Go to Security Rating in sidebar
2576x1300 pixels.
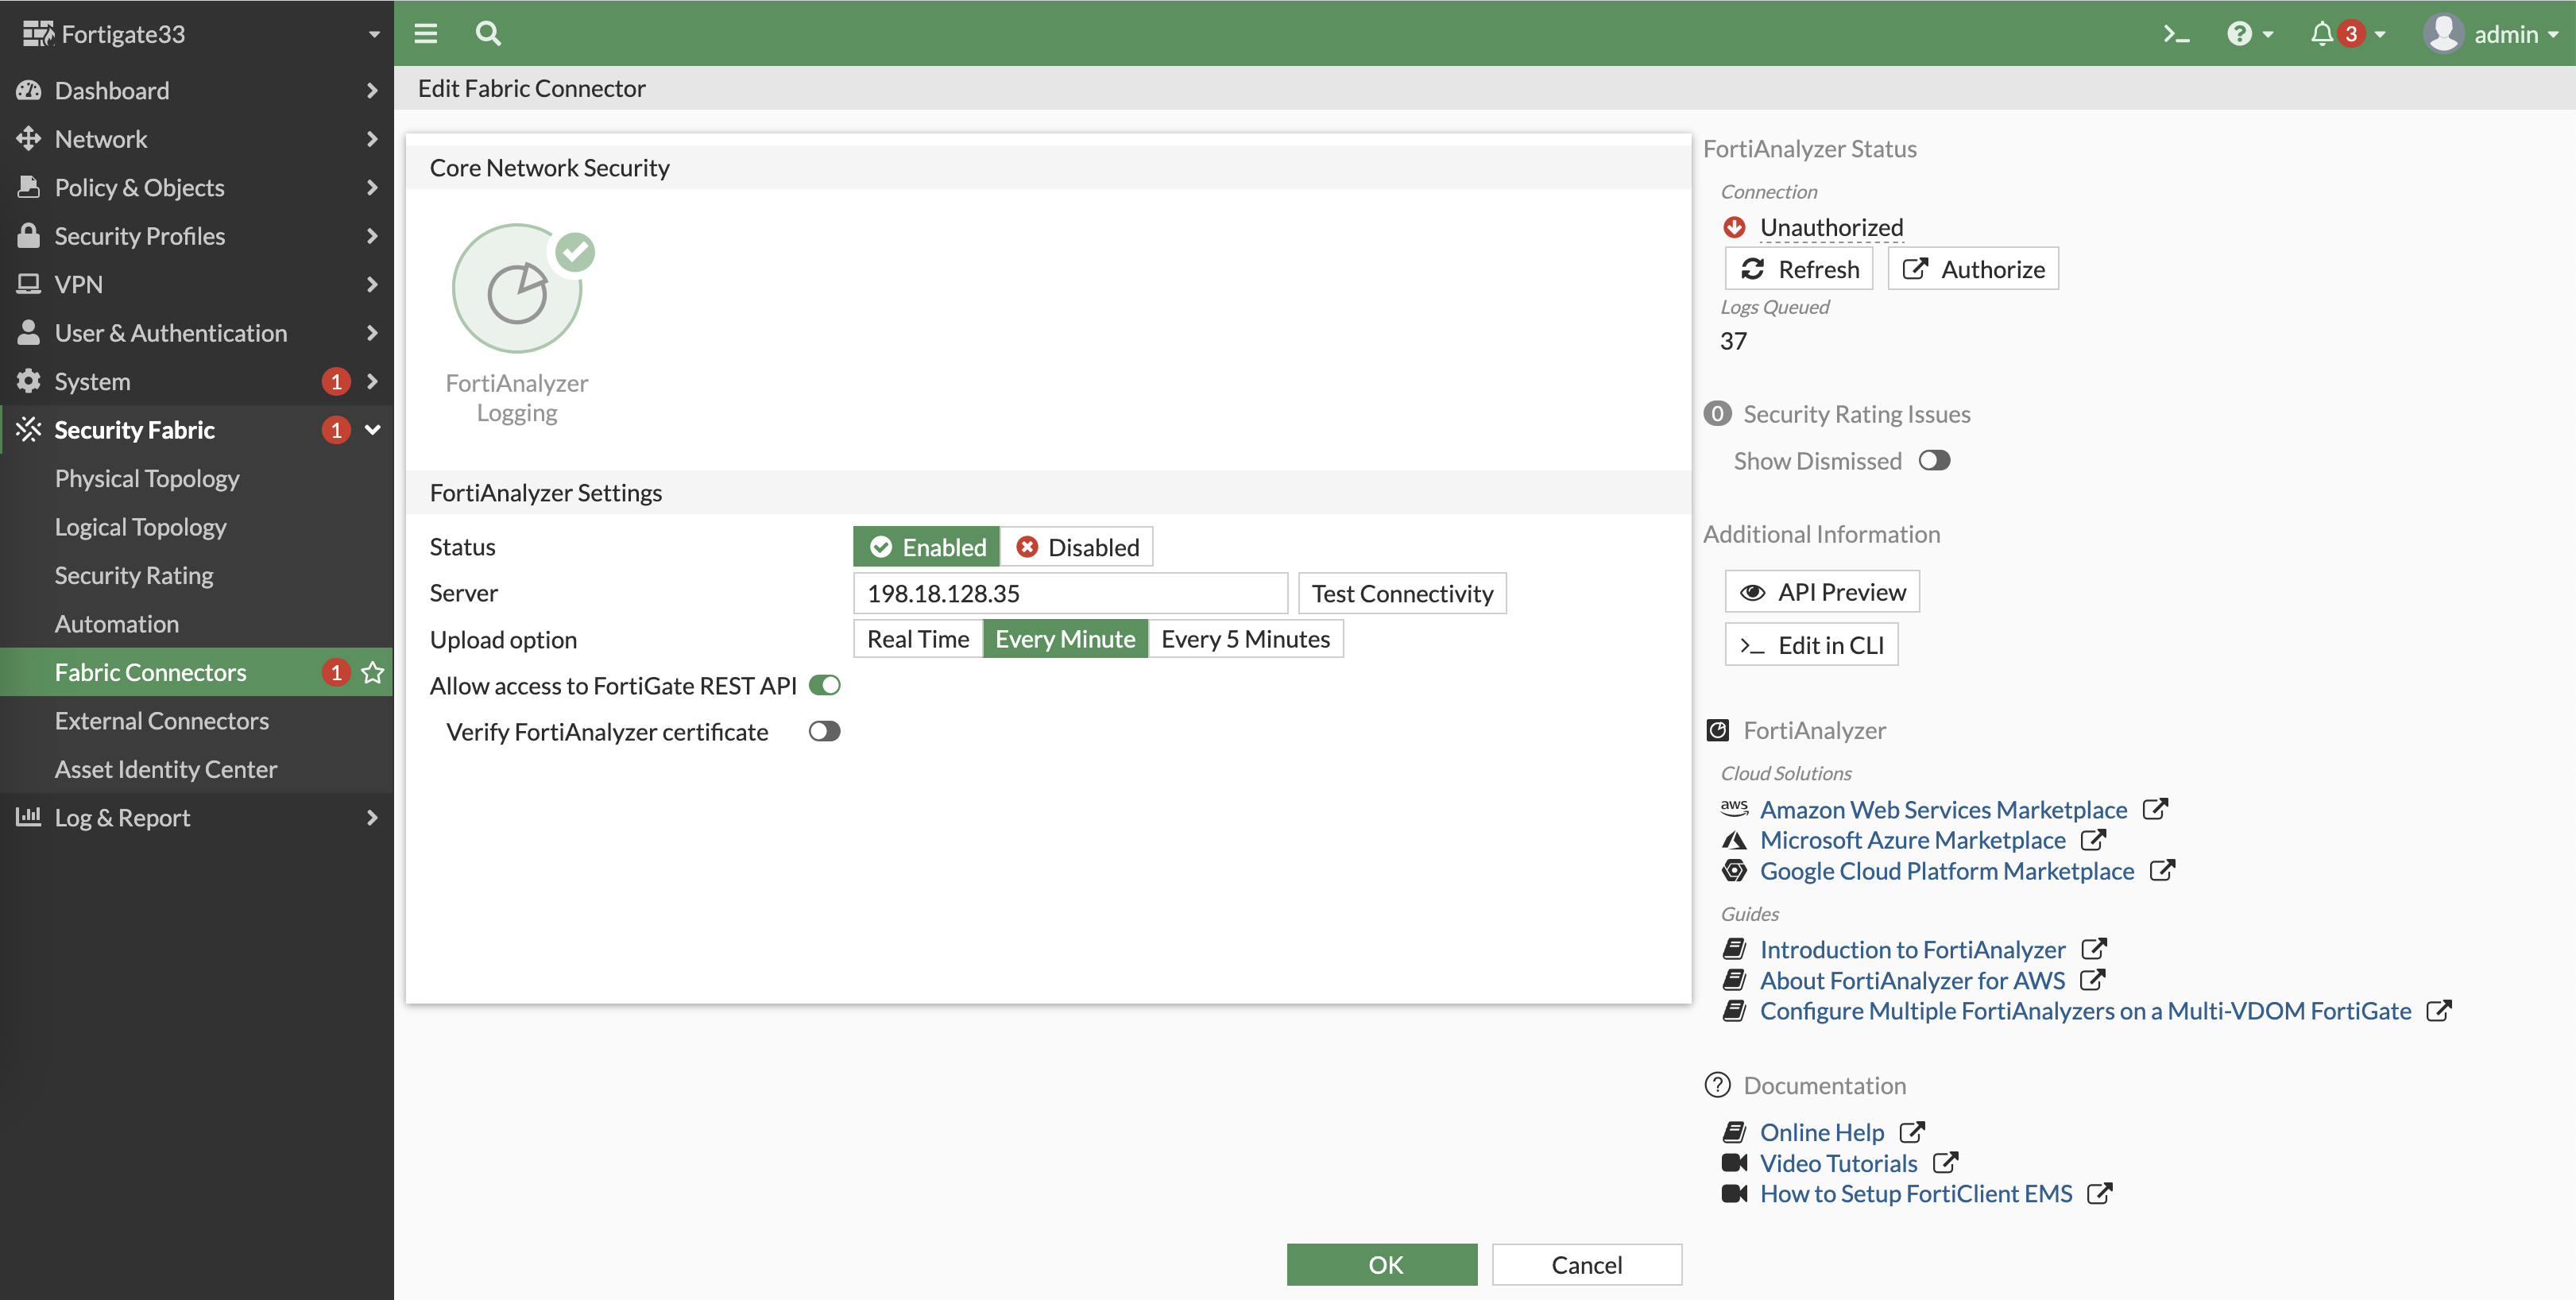click(x=134, y=575)
